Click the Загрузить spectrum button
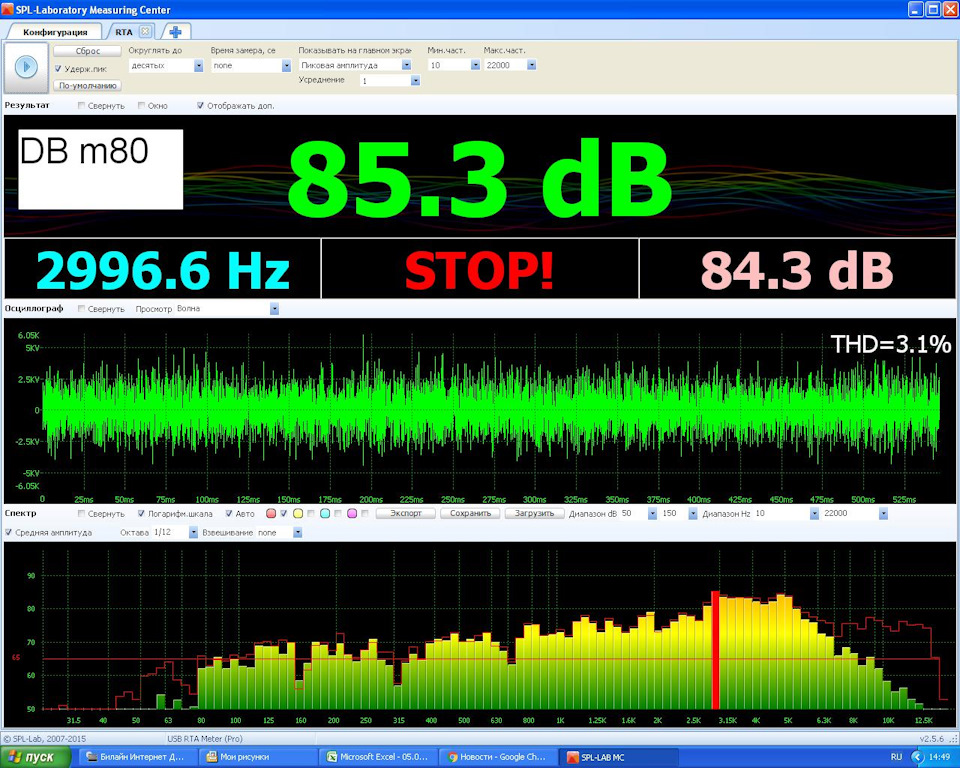Screen dimensions: 960x768 coord(534,513)
